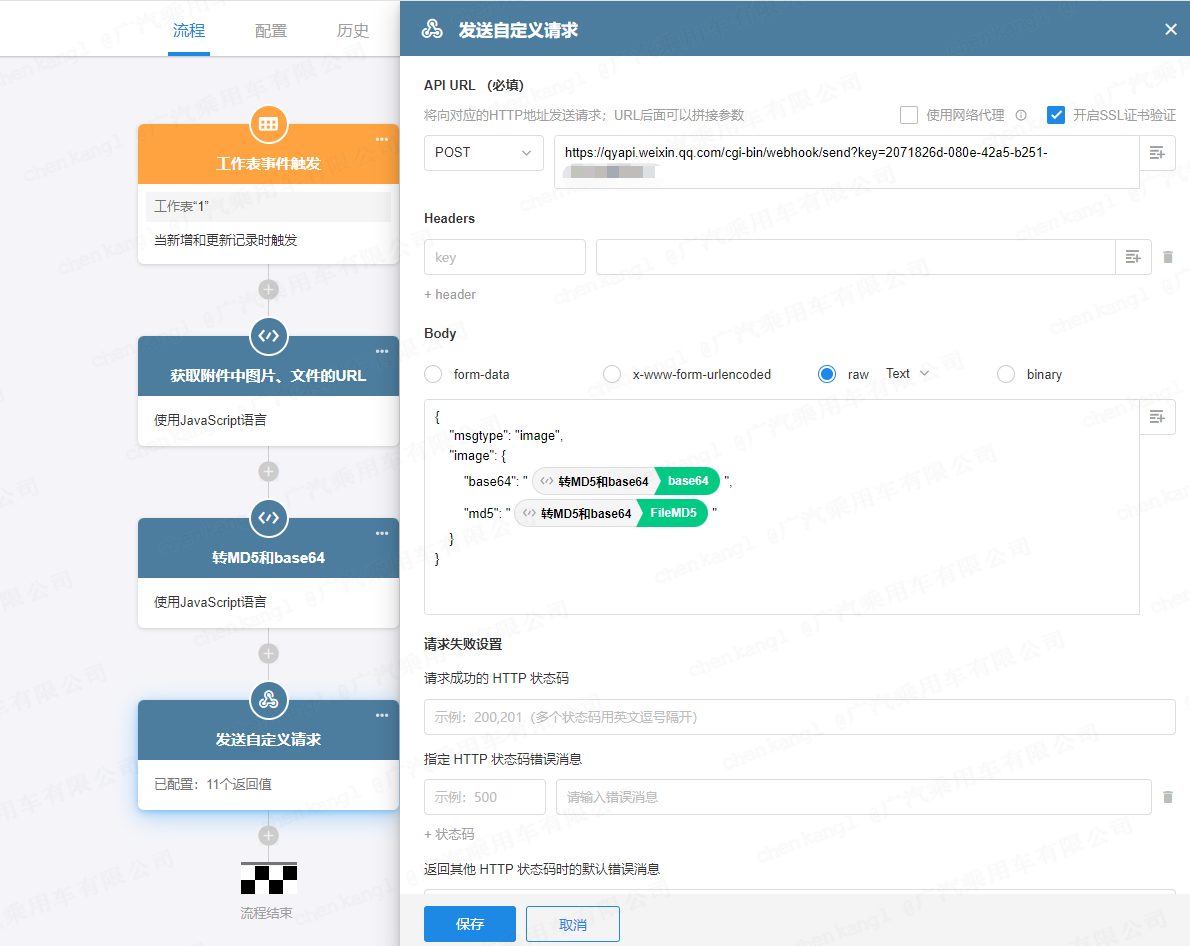Click 保存 button

coord(470,924)
